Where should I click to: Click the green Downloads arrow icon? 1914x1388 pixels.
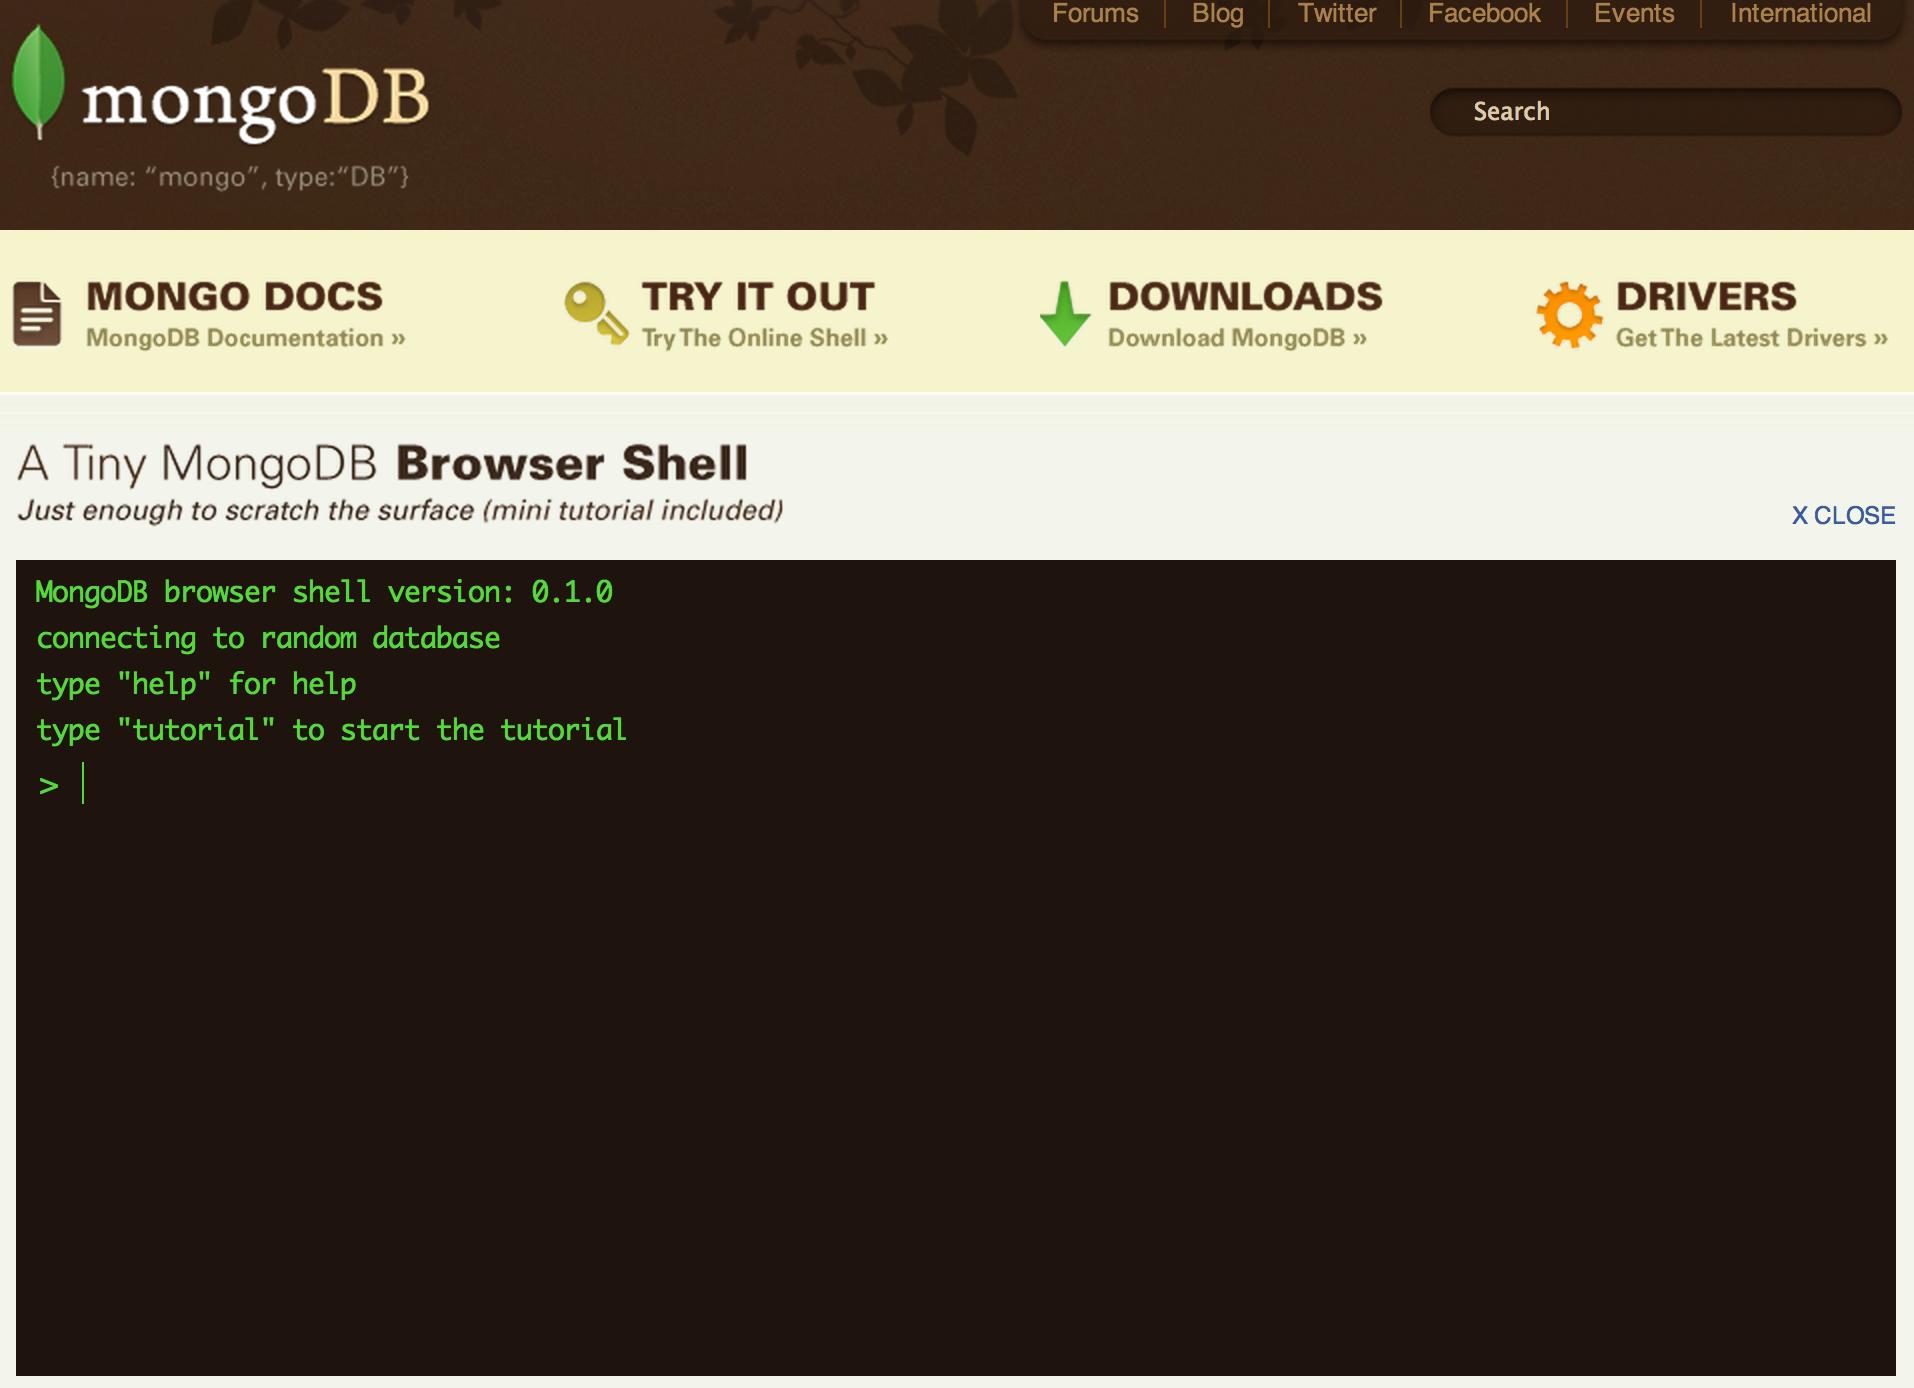tap(1065, 314)
